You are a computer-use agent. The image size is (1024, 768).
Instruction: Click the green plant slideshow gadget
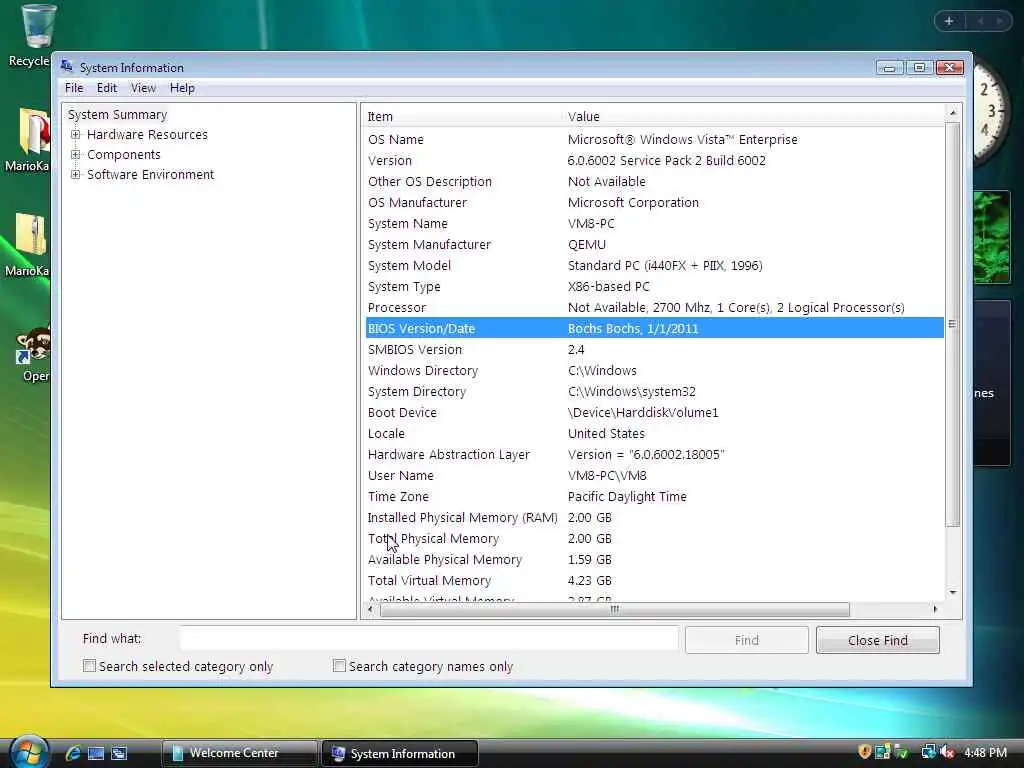pyautogui.click(x=991, y=238)
